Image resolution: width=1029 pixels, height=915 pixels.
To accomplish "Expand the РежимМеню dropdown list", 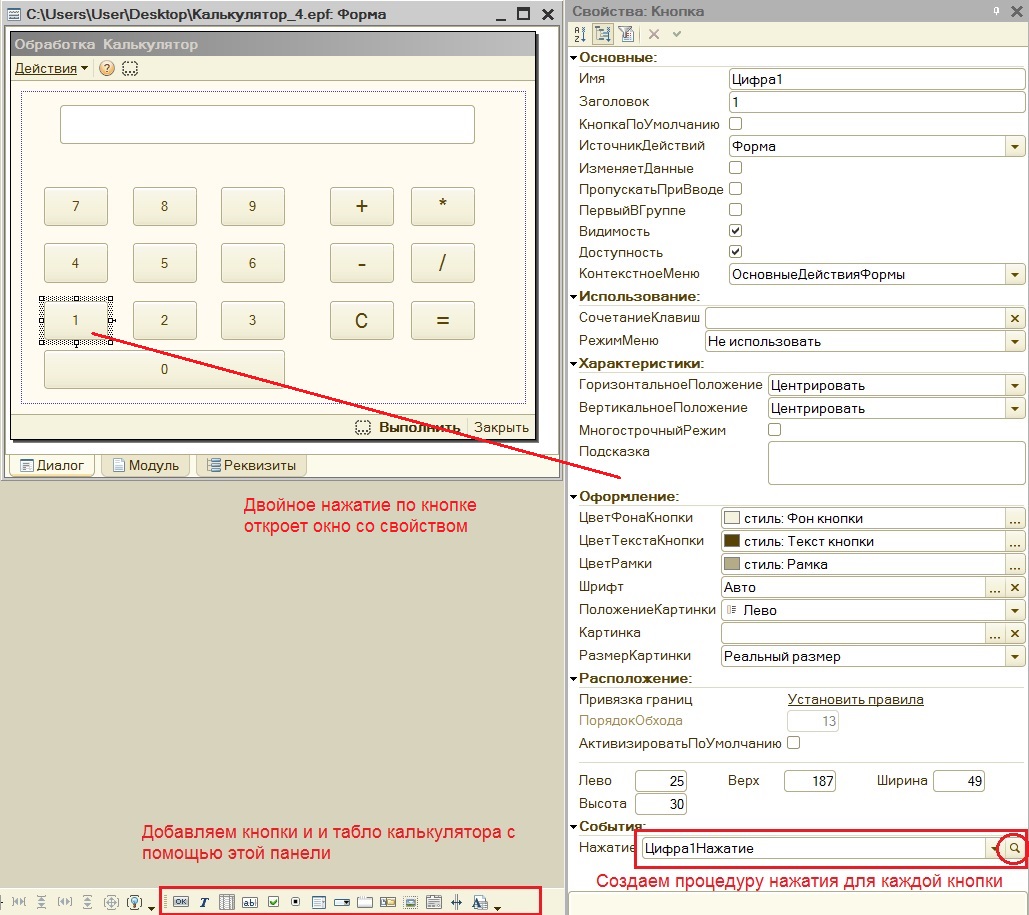I will point(1015,341).
